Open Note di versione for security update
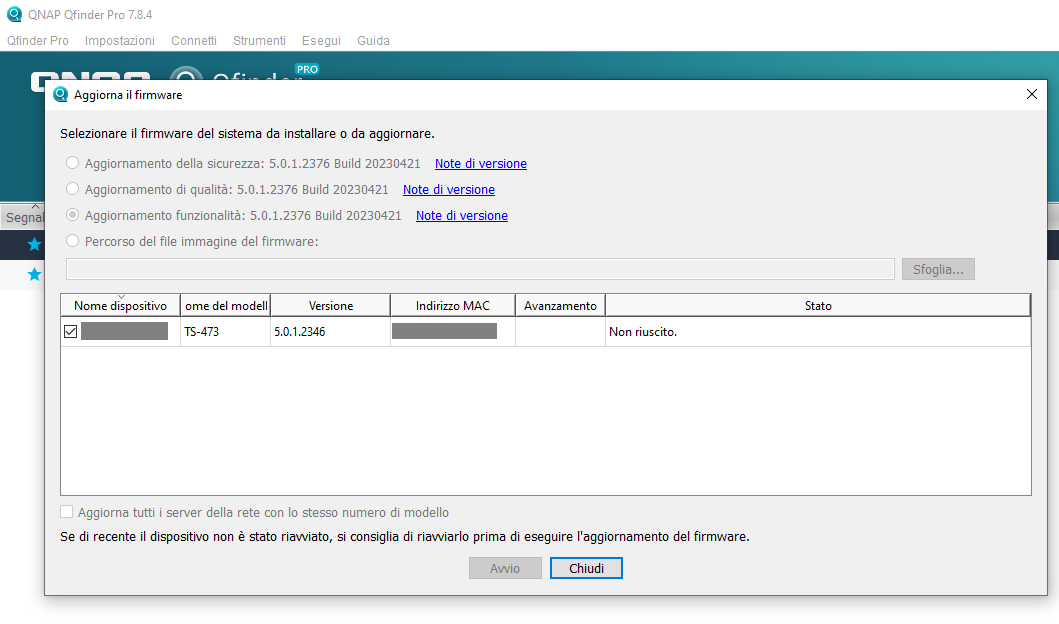 (480, 164)
